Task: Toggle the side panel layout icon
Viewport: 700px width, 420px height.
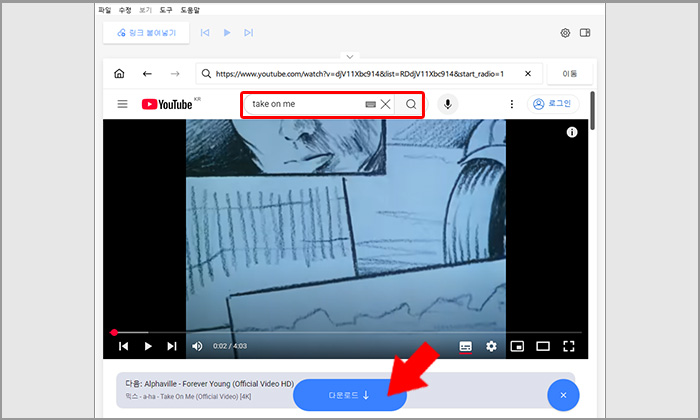Action: click(585, 33)
